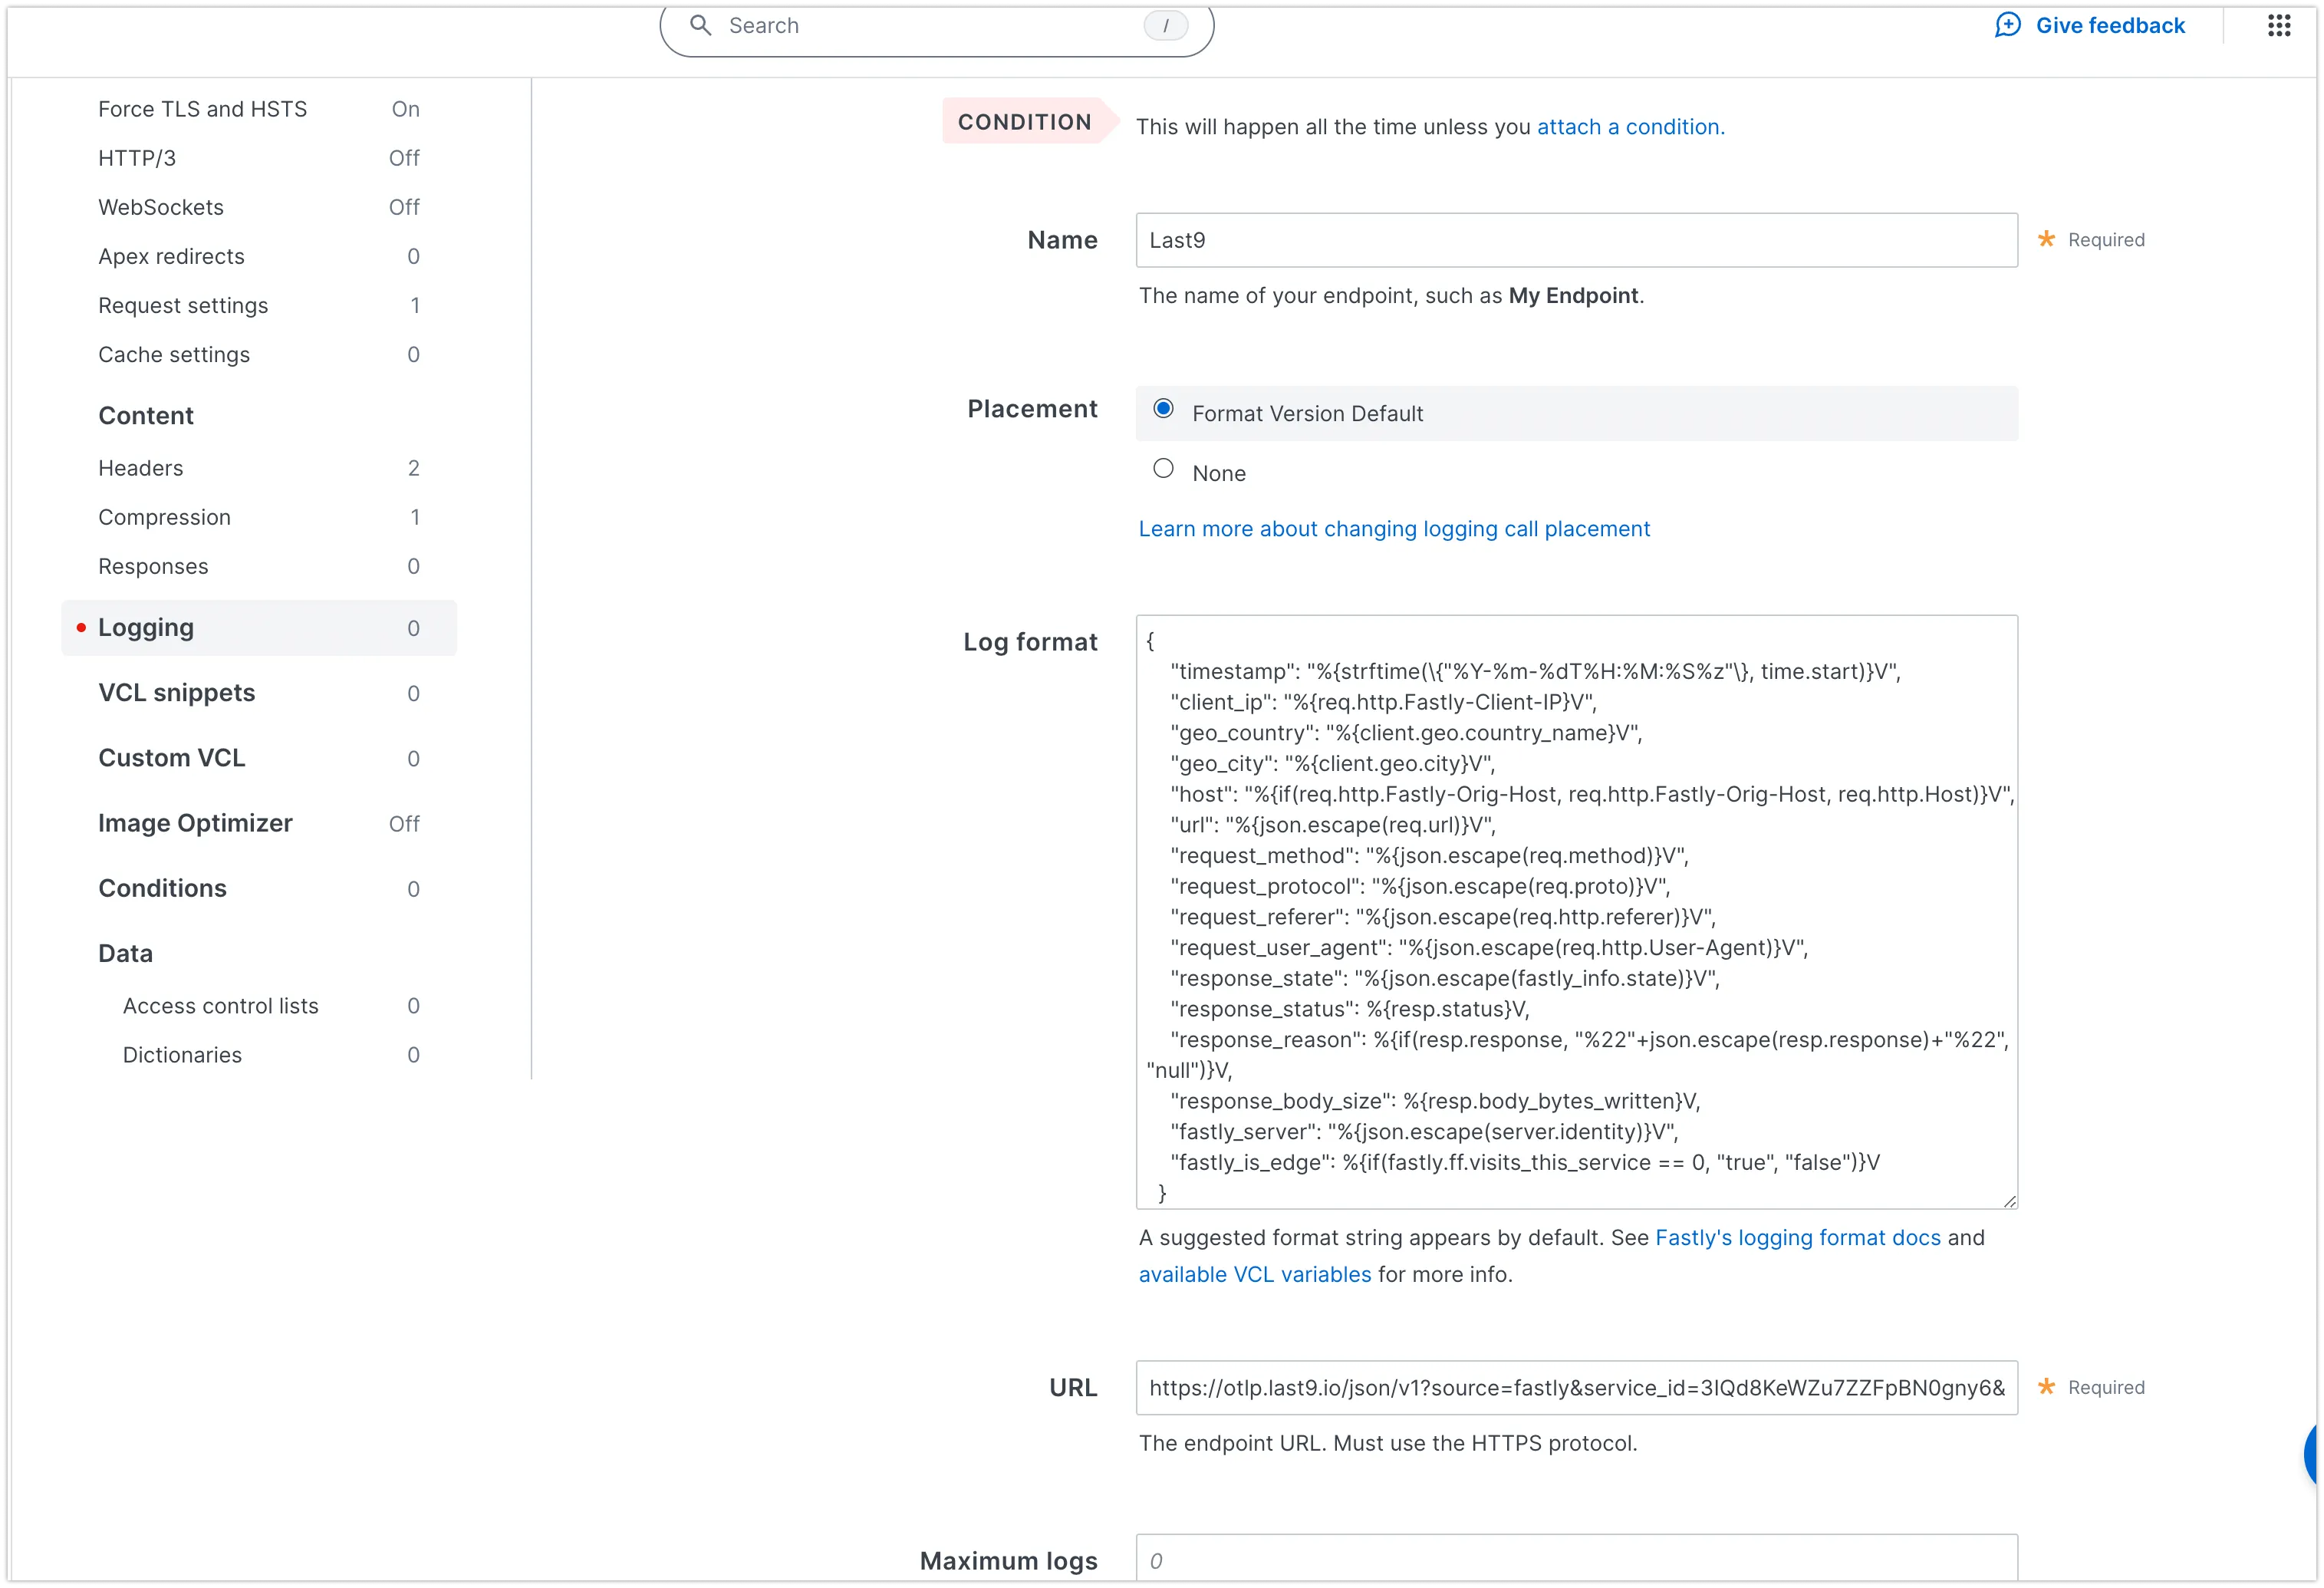Open Access control lists item
The width and height of the screenshot is (2324, 1588).
[x=220, y=1006]
